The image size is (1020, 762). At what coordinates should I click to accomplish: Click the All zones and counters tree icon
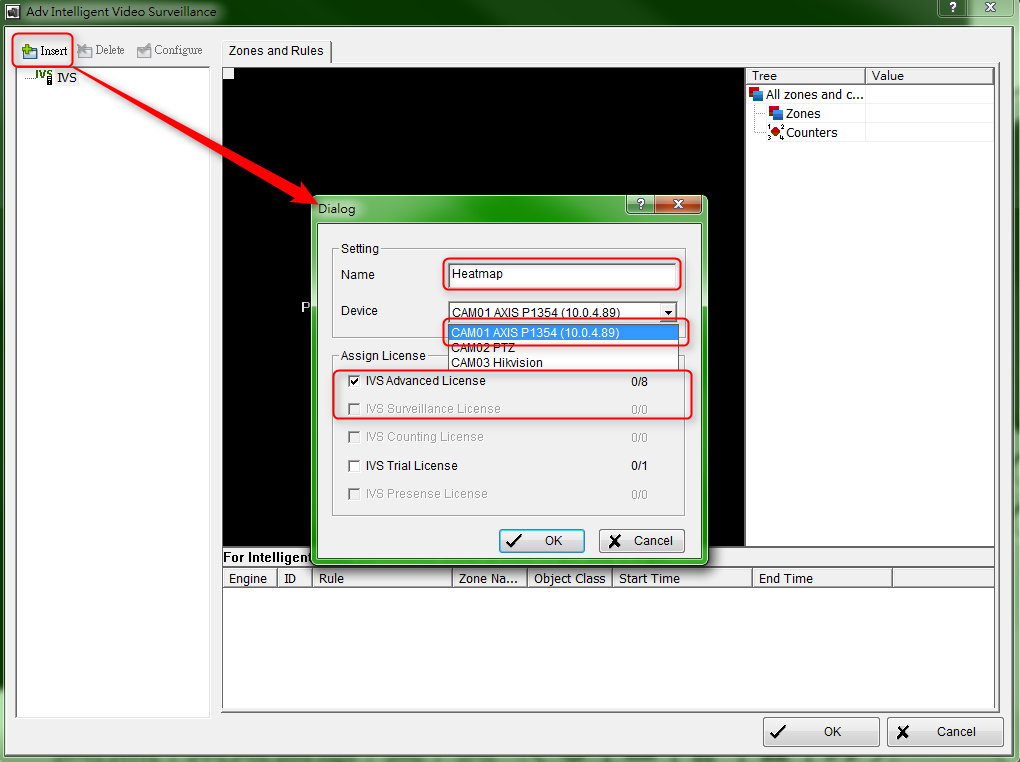pos(756,94)
